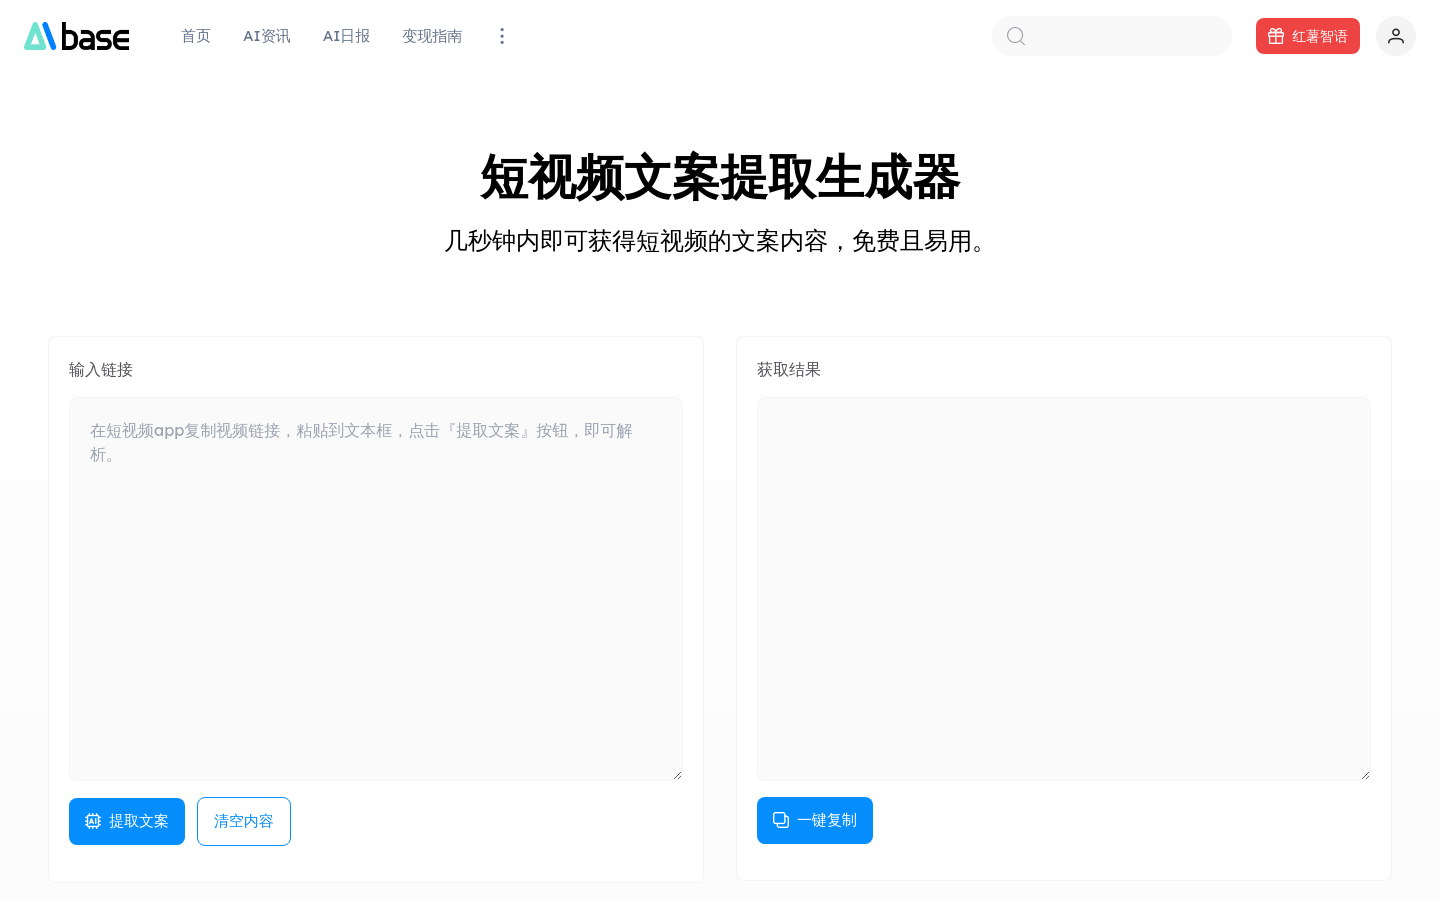Click the 清空内容 button
1440x900 pixels.
[x=243, y=821]
